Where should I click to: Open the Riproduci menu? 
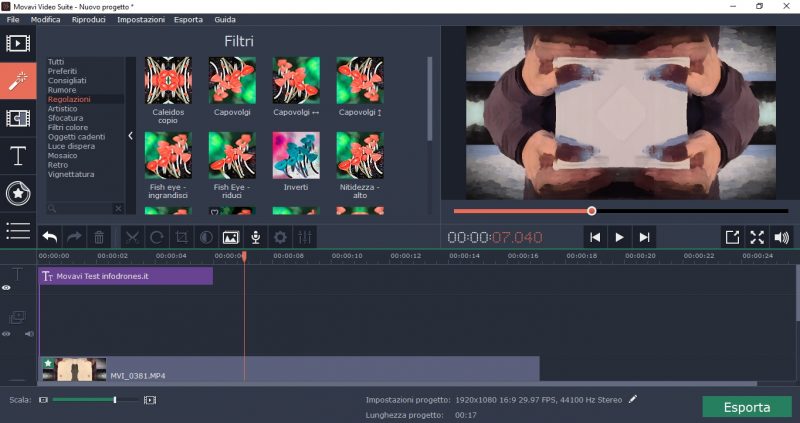[89, 19]
